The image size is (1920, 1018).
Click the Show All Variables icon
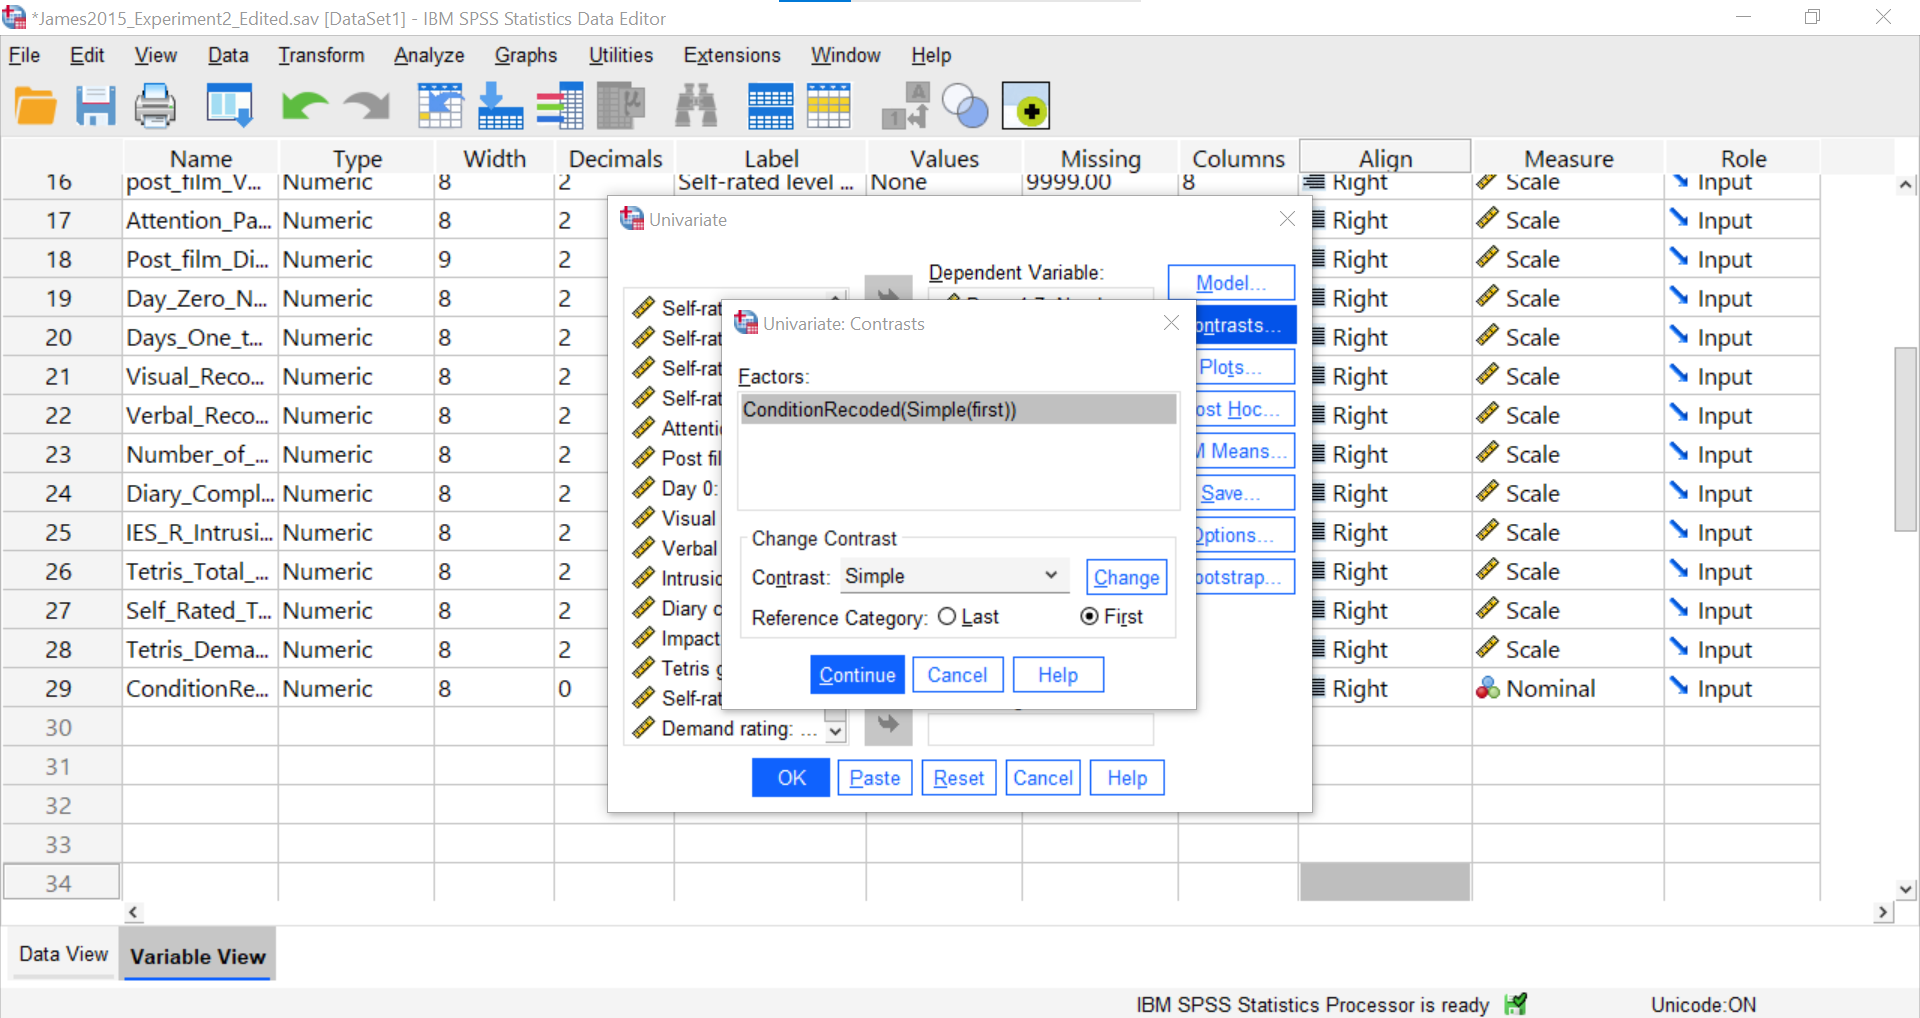1026,106
